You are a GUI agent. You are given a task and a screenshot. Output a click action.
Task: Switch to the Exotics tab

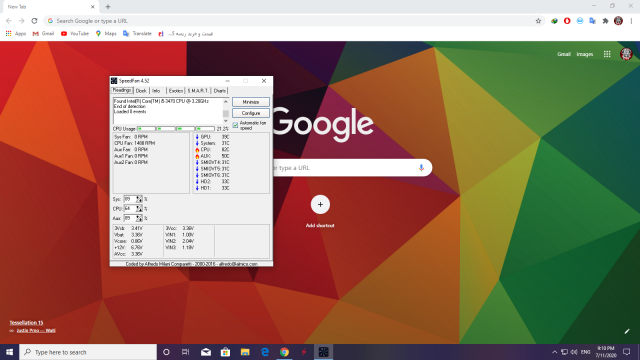(x=176, y=91)
